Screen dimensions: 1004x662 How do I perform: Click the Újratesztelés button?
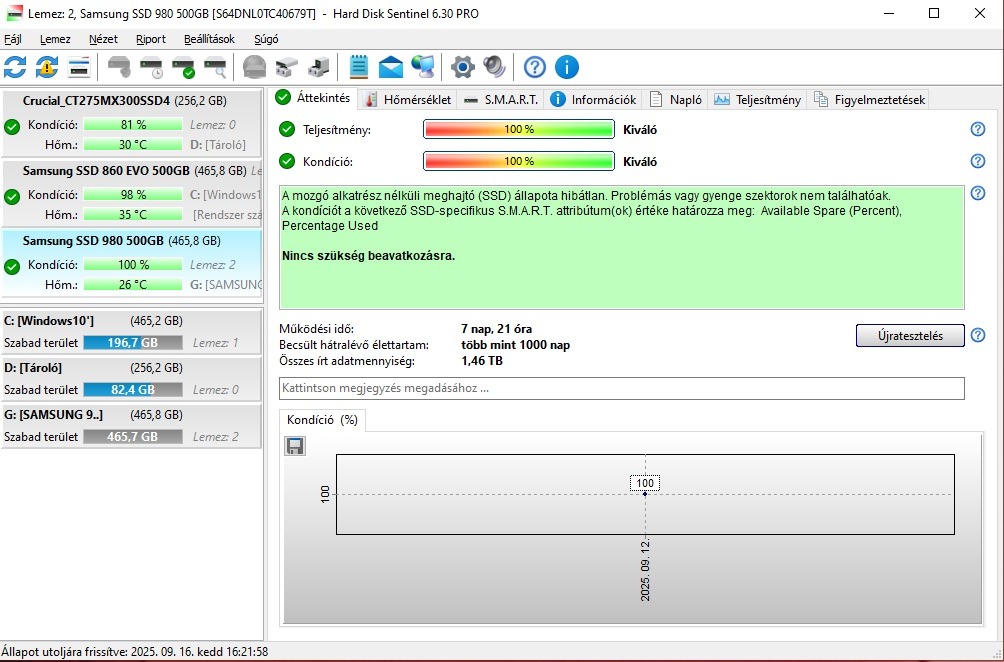tap(910, 335)
